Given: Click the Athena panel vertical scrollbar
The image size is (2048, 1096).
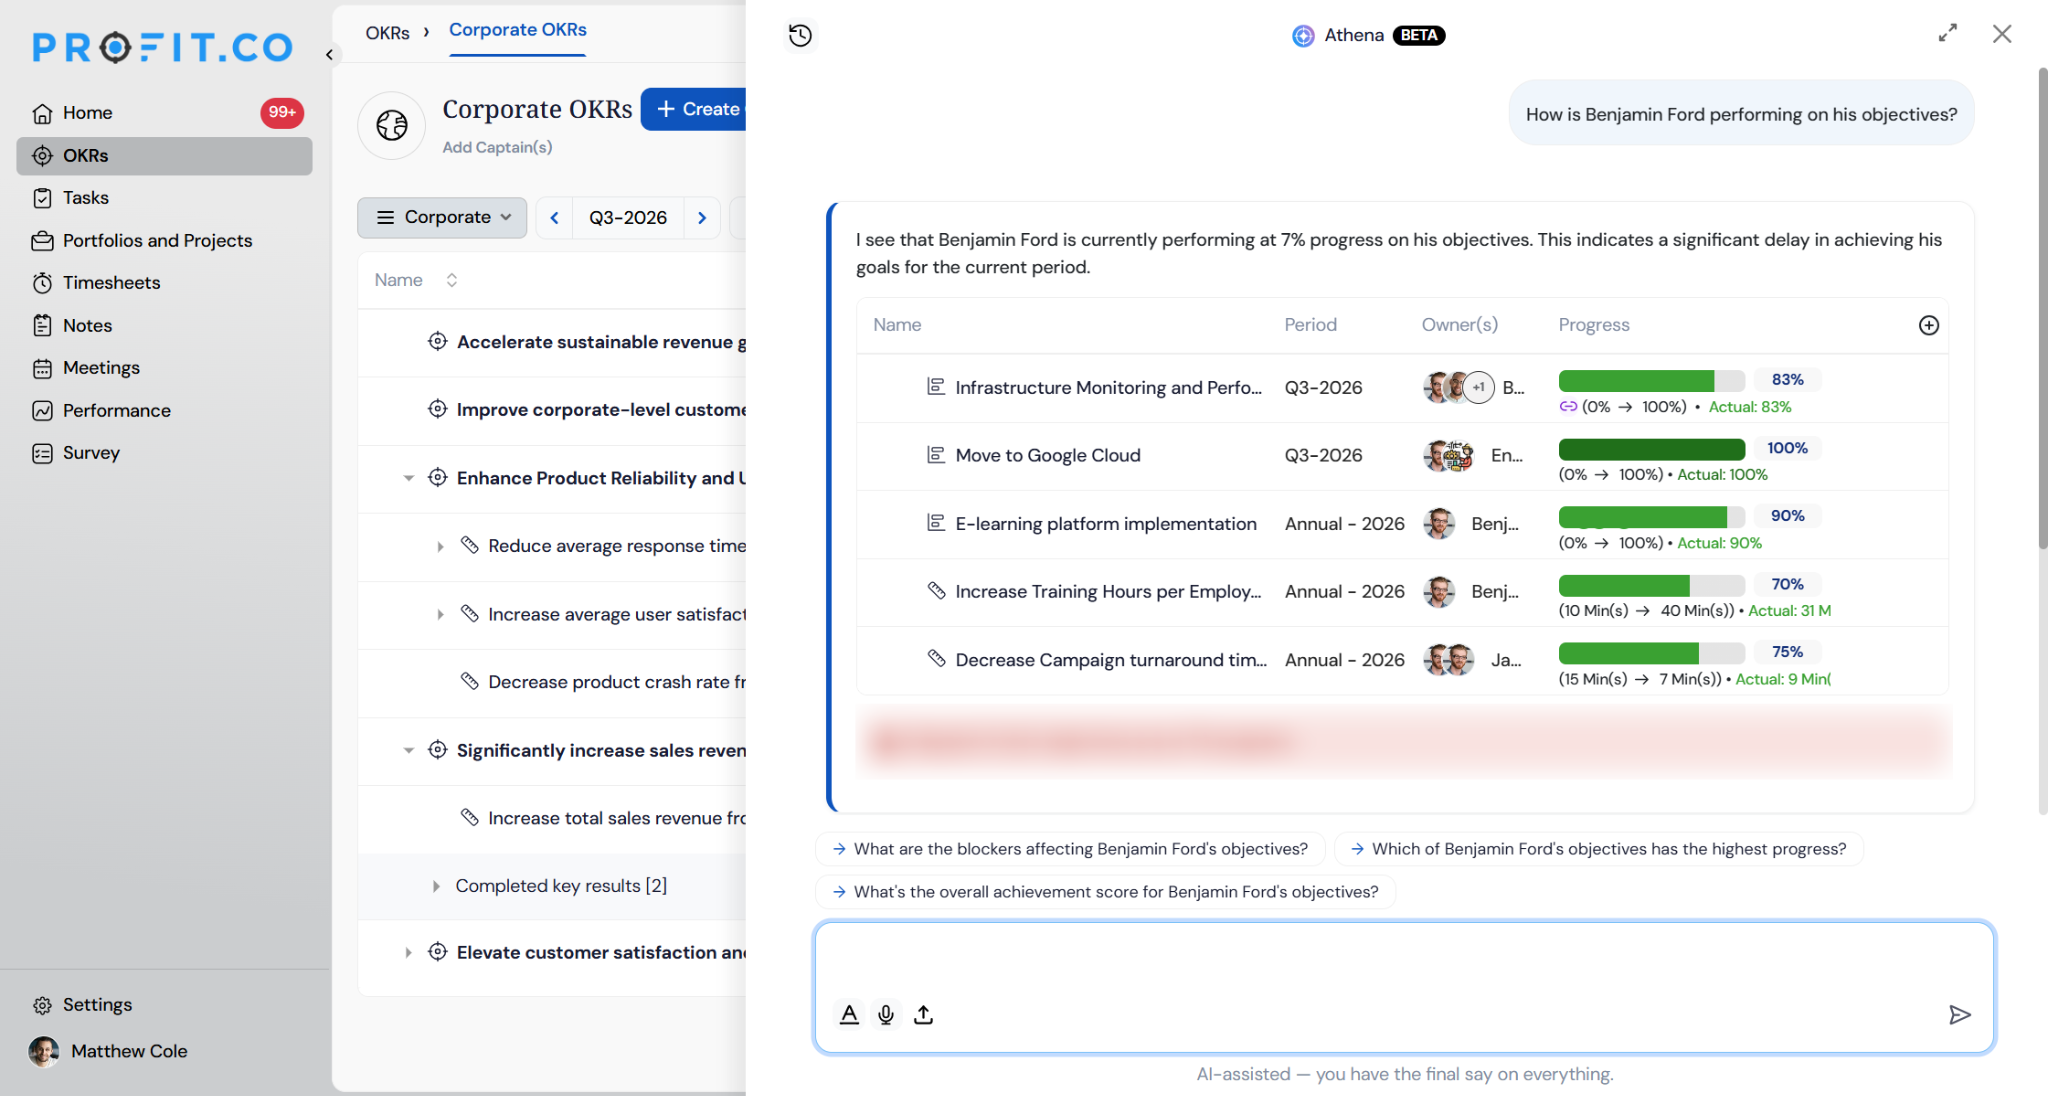Looking at the screenshot, I should [2042, 308].
